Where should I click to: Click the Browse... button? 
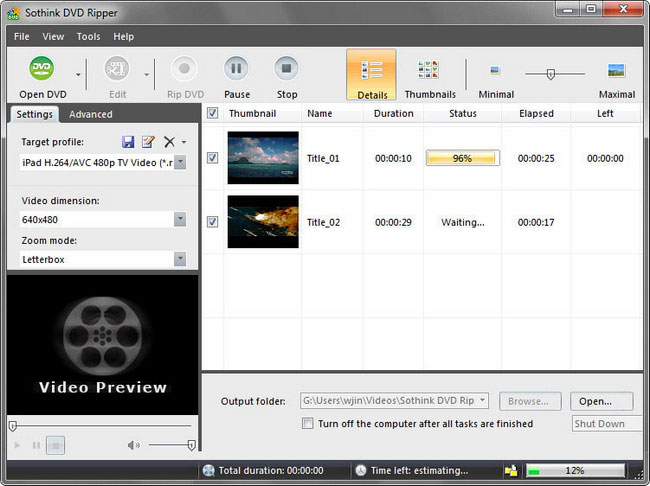tap(530, 401)
